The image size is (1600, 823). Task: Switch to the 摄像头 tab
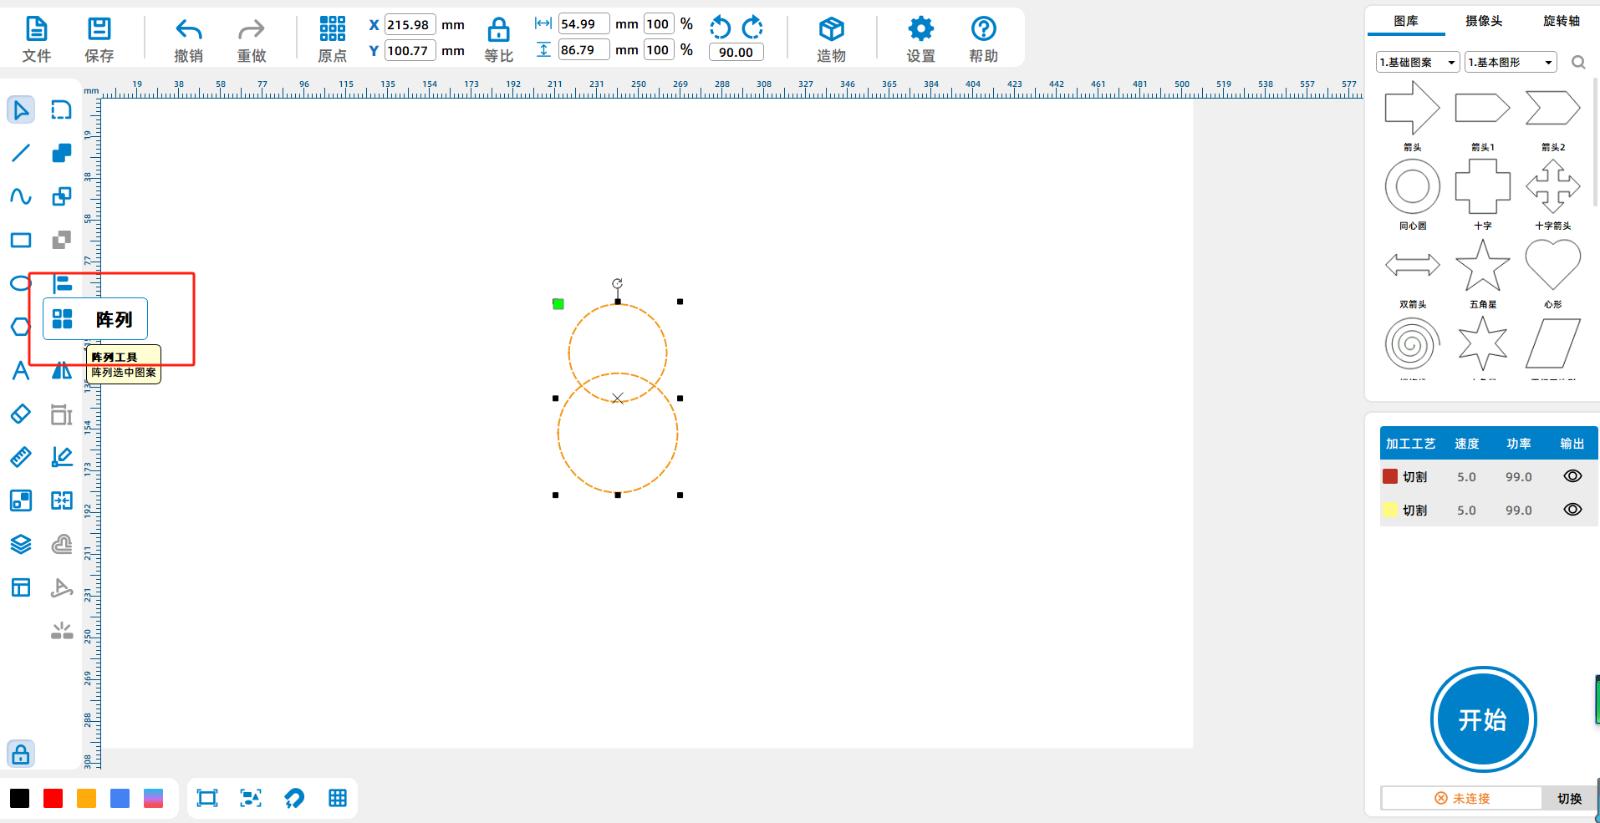[x=1483, y=21]
